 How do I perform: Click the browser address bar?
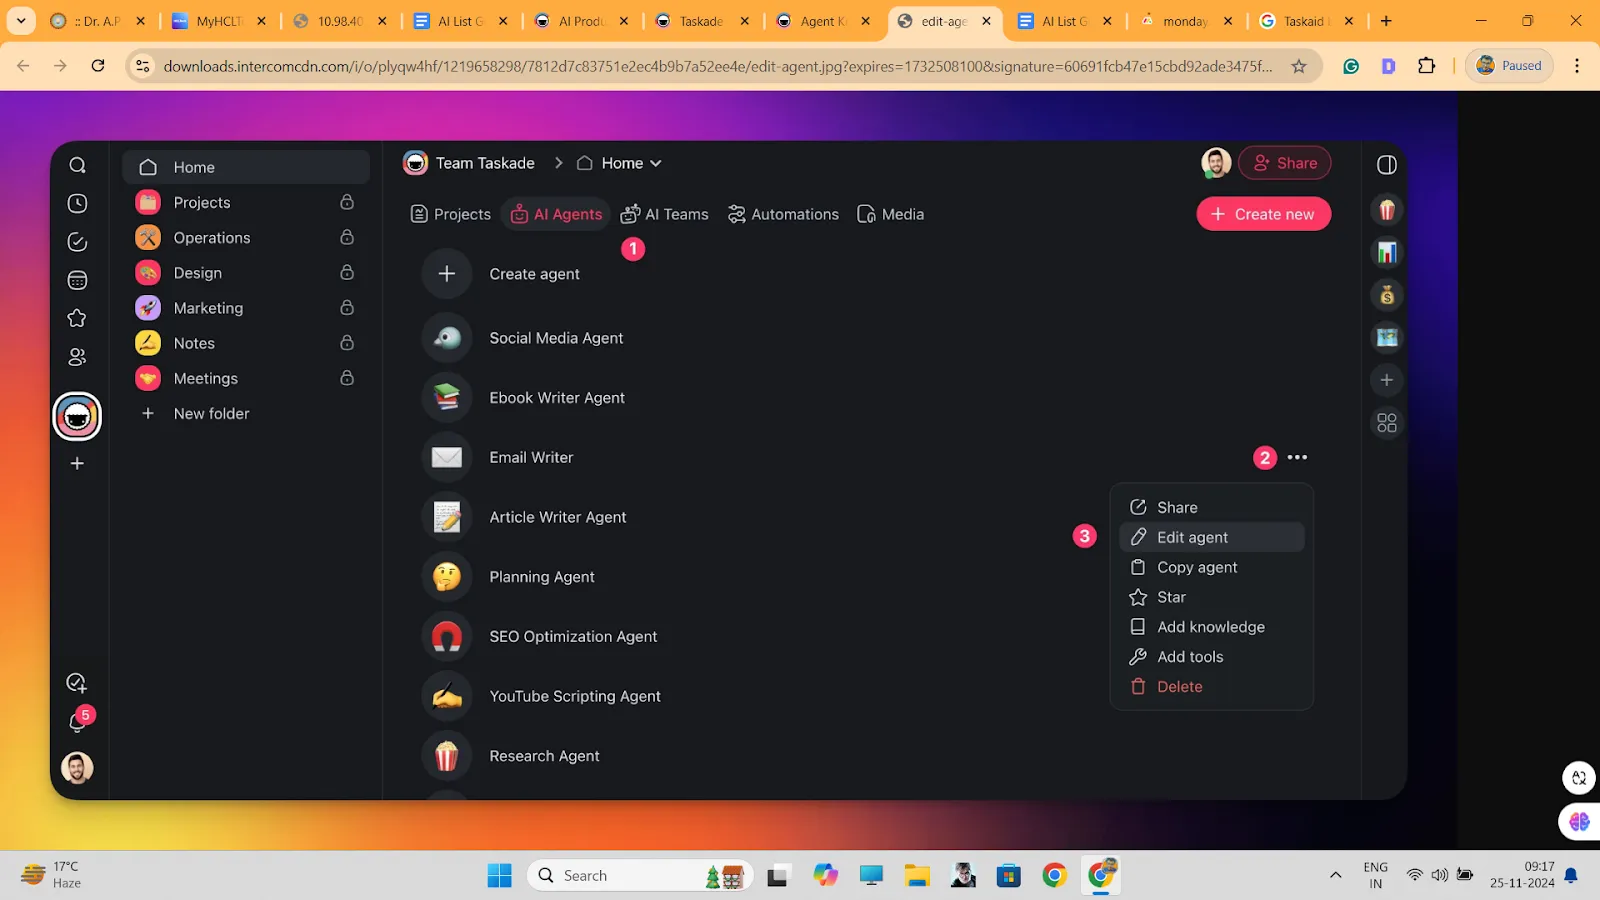(x=718, y=66)
